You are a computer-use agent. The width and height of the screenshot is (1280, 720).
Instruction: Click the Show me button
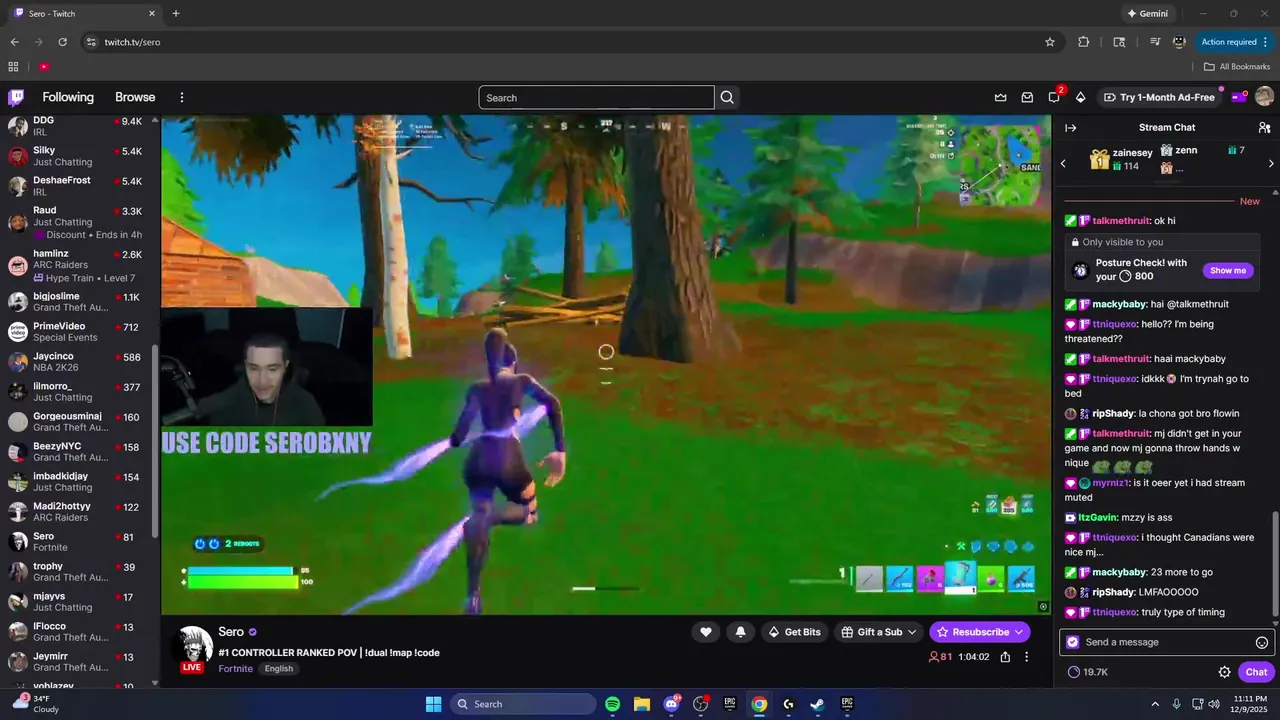pyautogui.click(x=1228, y=271)
